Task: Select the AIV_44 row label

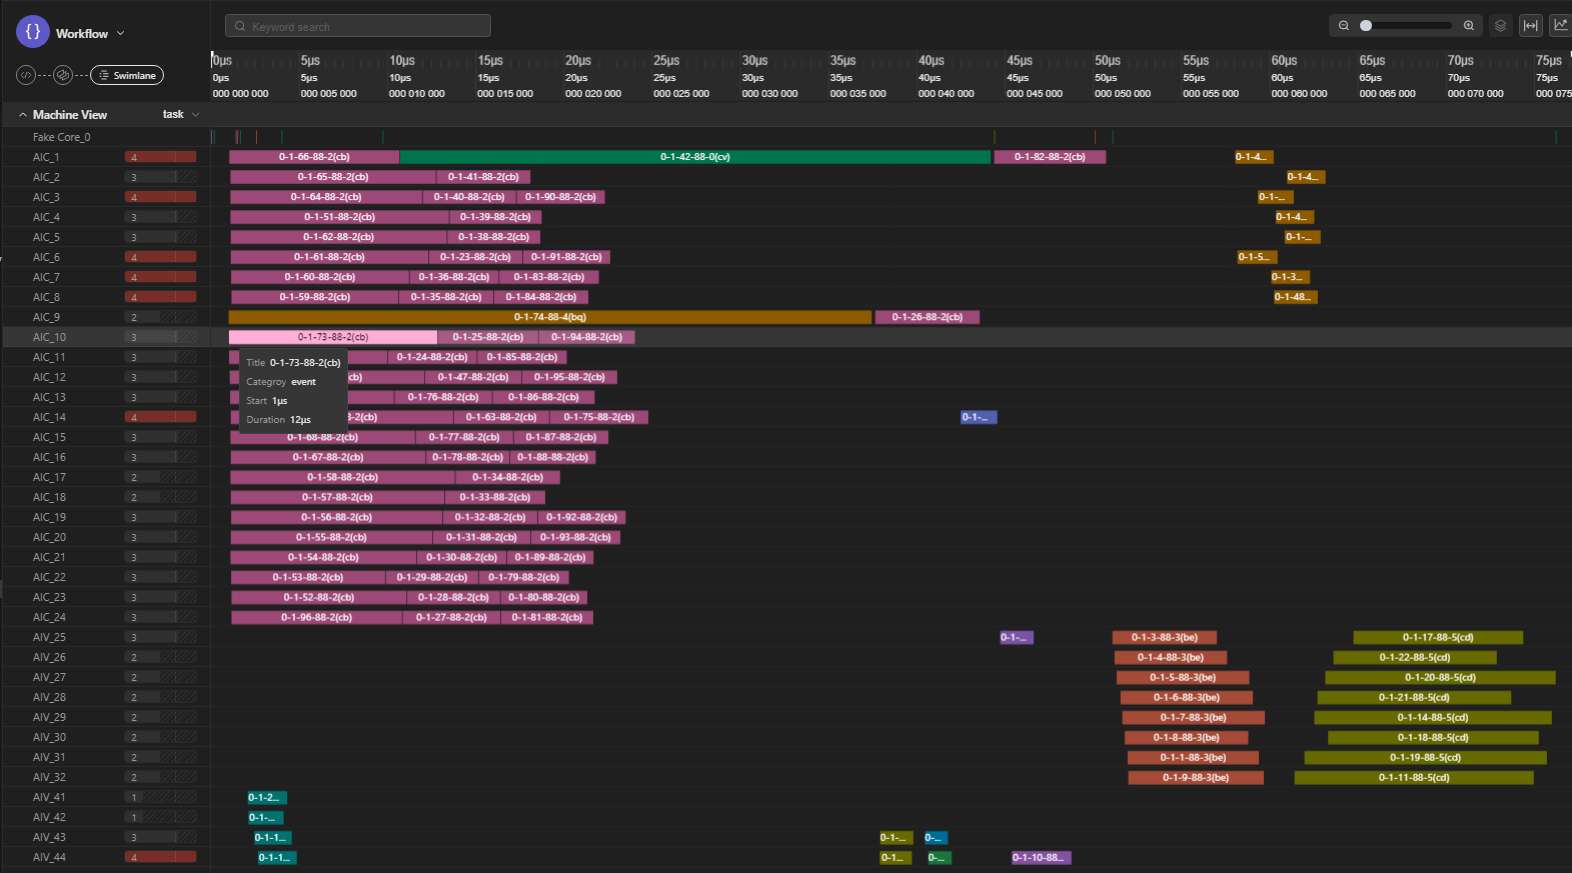Action: 49,857
